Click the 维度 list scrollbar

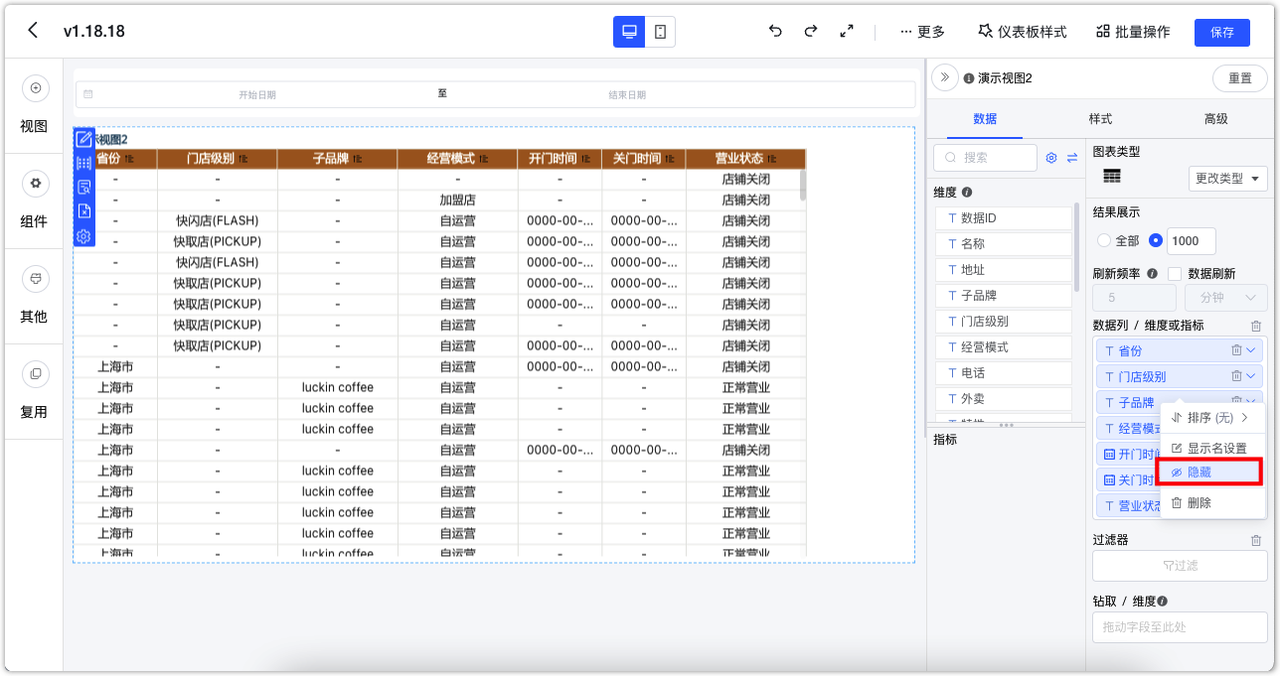click(1077, 245)
